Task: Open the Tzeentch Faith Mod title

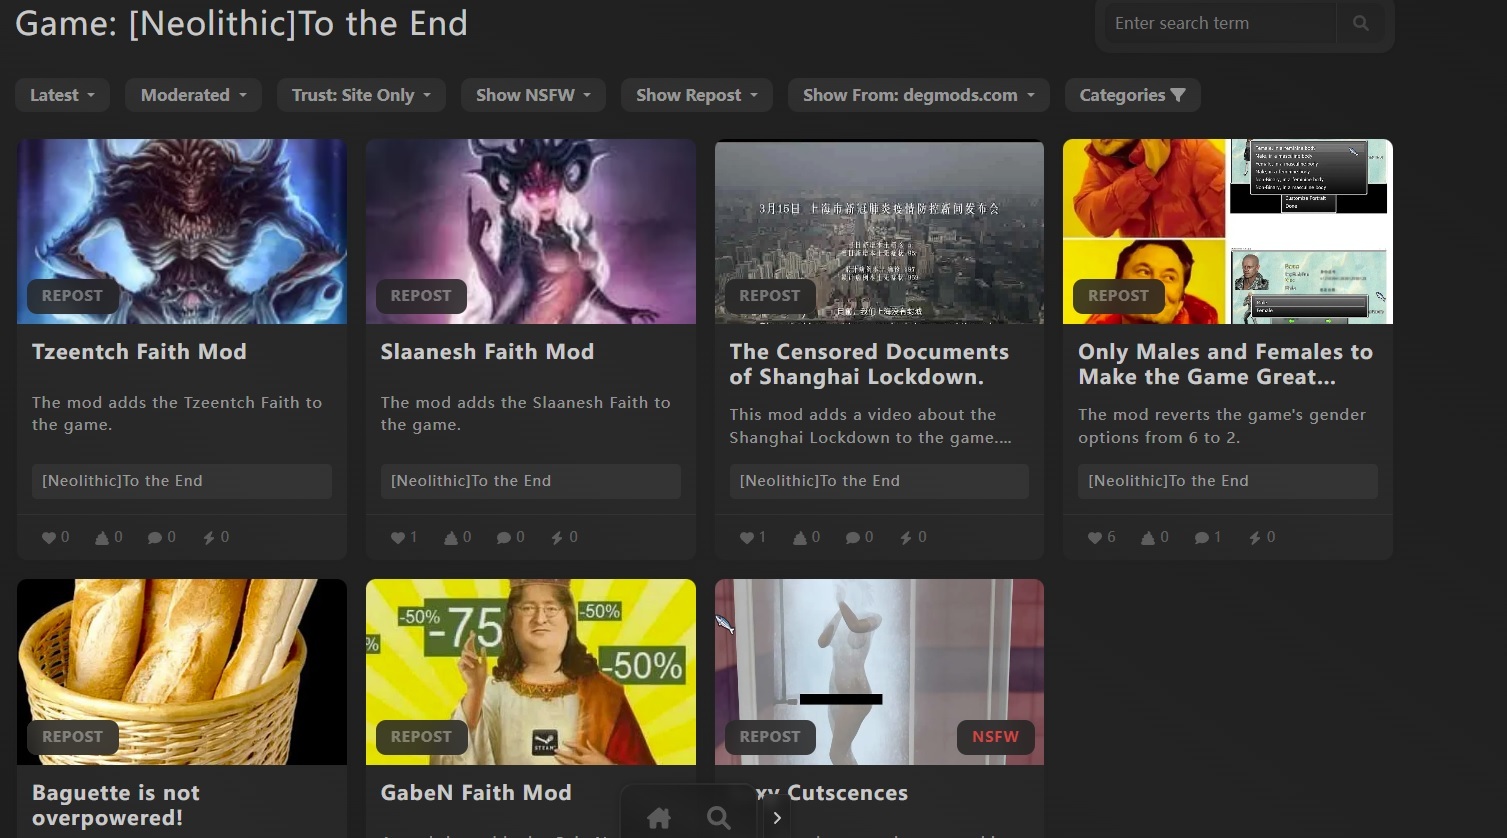Action: [139, 352]
